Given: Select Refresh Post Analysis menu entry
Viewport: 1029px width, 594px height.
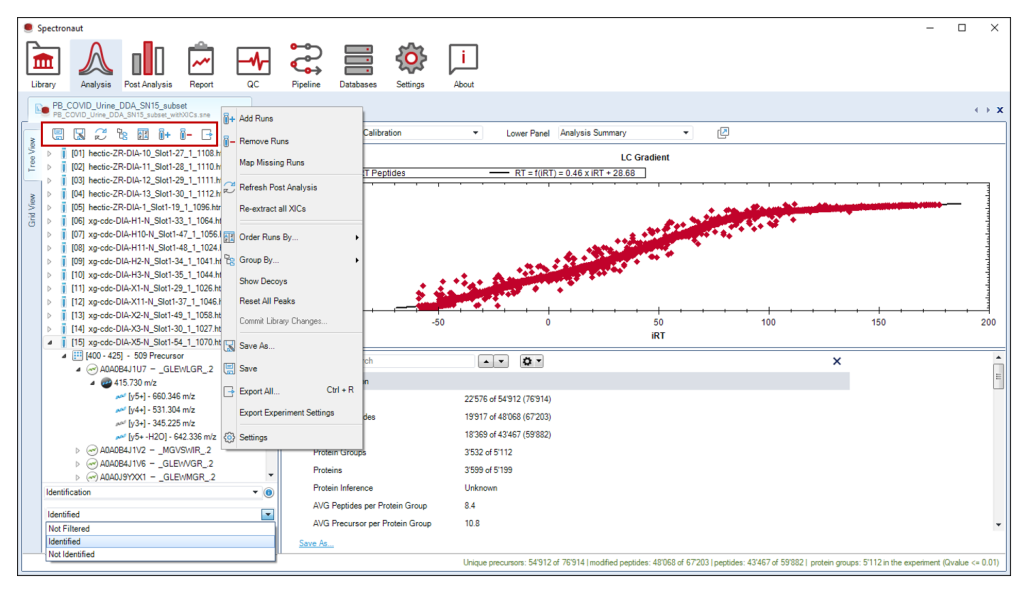Looking at the screenshot, I should pyautogui.click(x=292, y=187).
